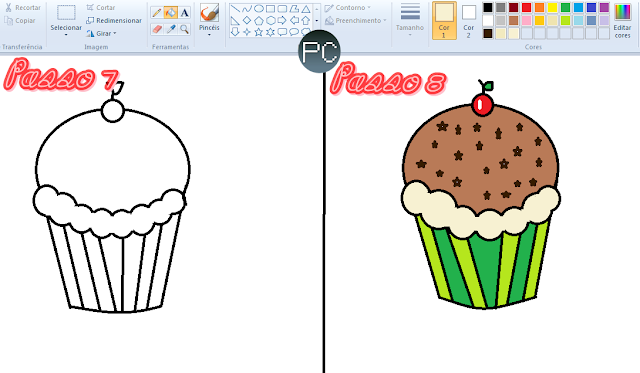This screenshot has width=640, height=373.
Task: Choose the straight Line shape
Action: 235,9
